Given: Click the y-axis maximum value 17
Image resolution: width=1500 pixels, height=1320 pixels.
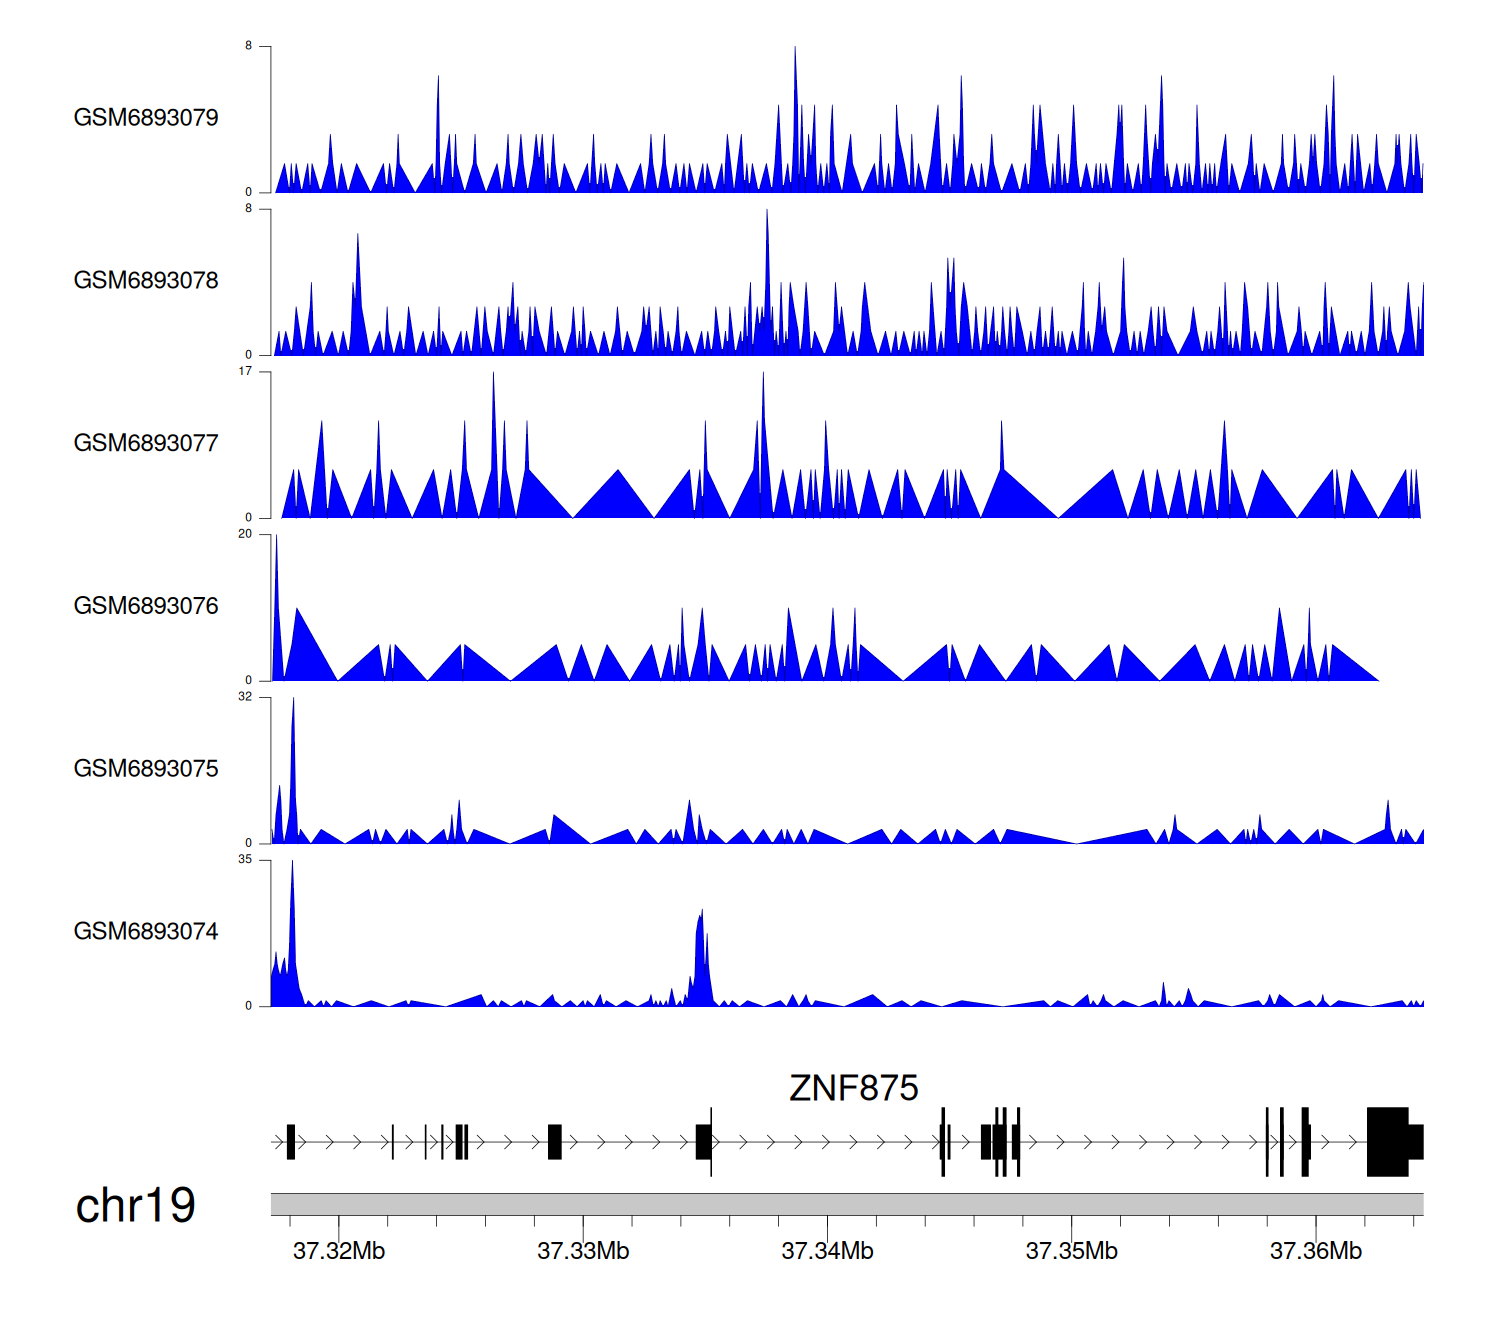Looking at the screenshot, I should coord(245,372).
